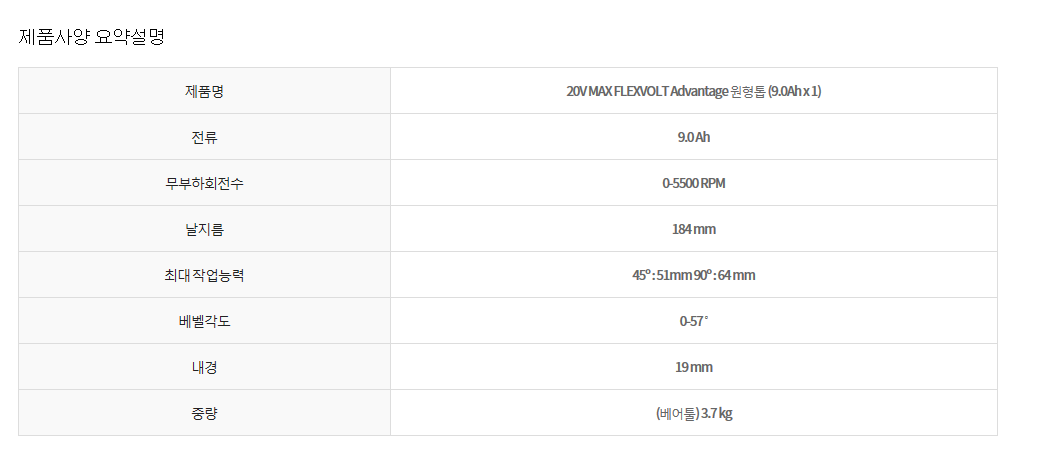Viewport: 1042px width, 464px height.
Task: Select the 날지름 label cell
Action: point(204,229)
